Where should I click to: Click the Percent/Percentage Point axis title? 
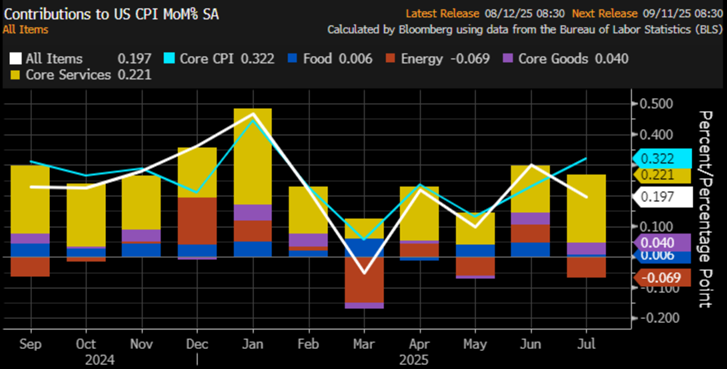[x=705, y=209]
